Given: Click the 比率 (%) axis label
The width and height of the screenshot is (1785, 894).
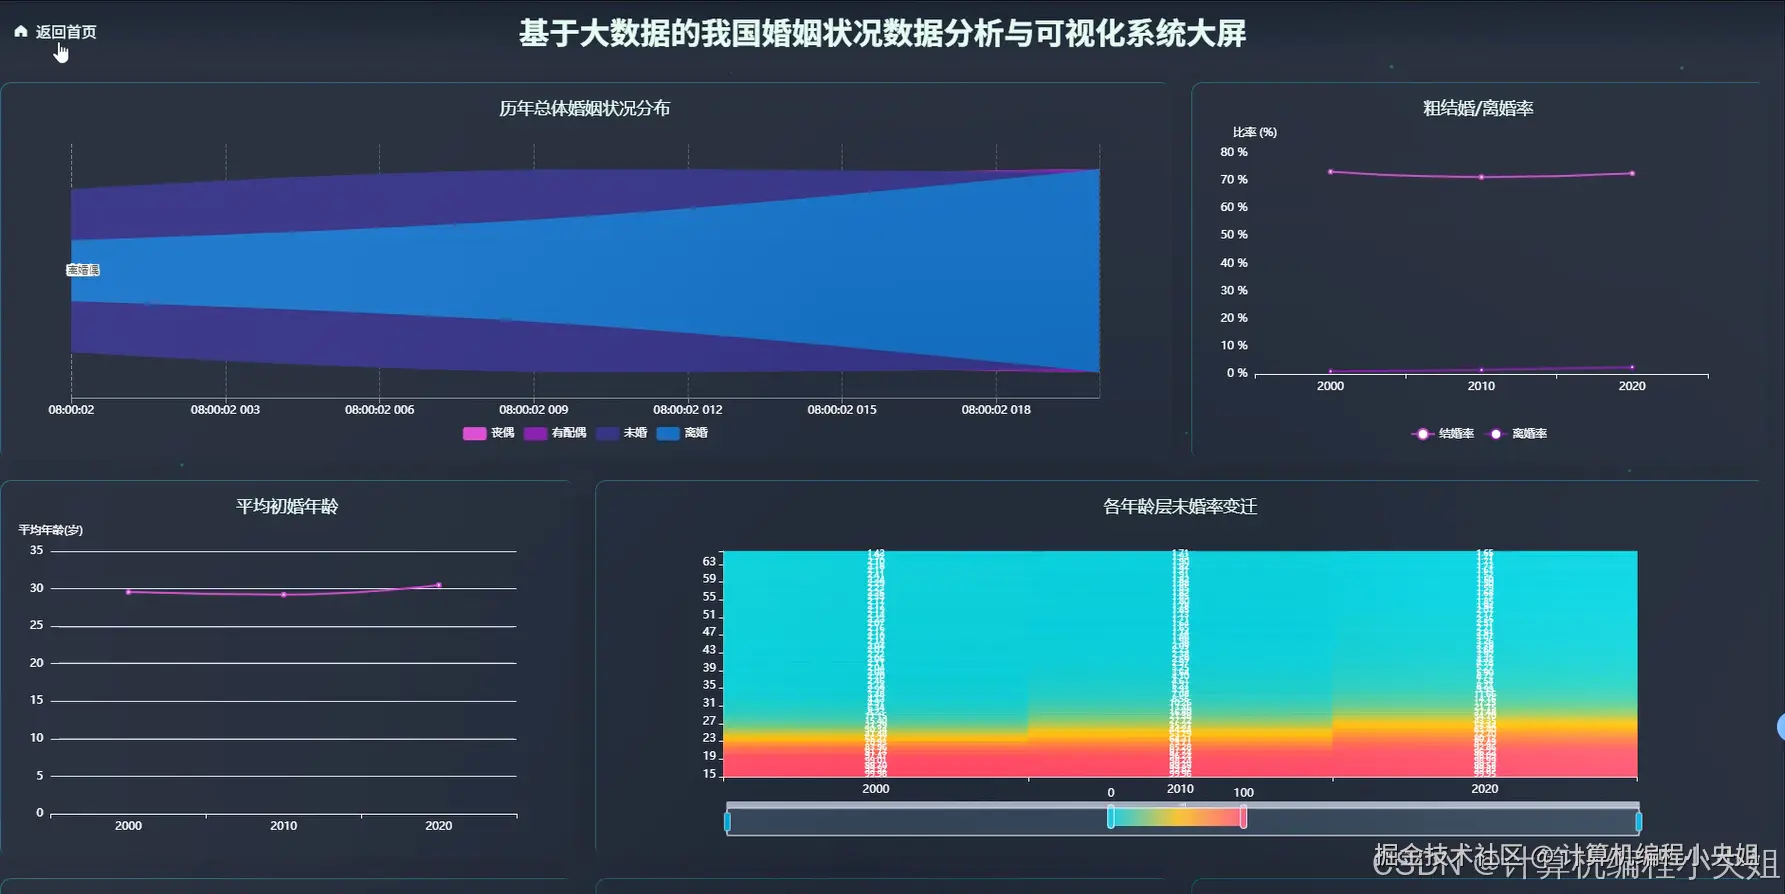Looking at the screenshot, I should click(x=1254, y=132).
